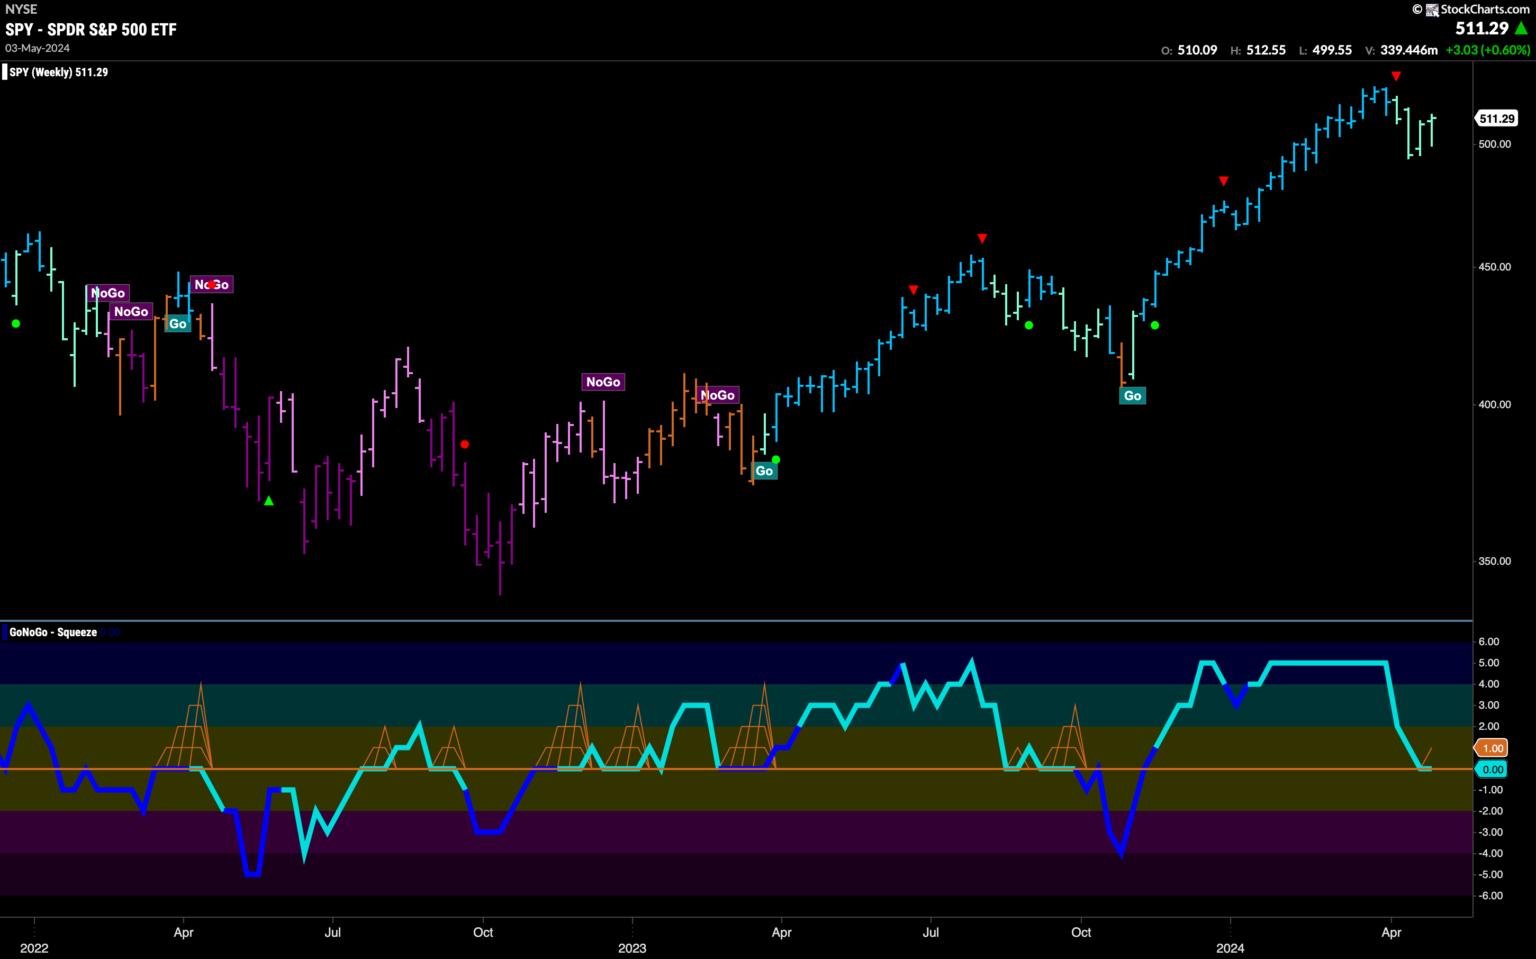Click the orange 1.00 value tag on the indicator axis
This screenshot has width=1536, height=959.
click(1492, 748)
